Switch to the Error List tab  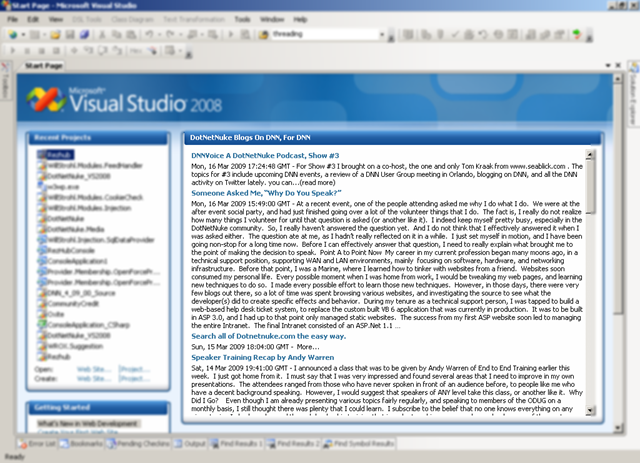tap(37, 444)
